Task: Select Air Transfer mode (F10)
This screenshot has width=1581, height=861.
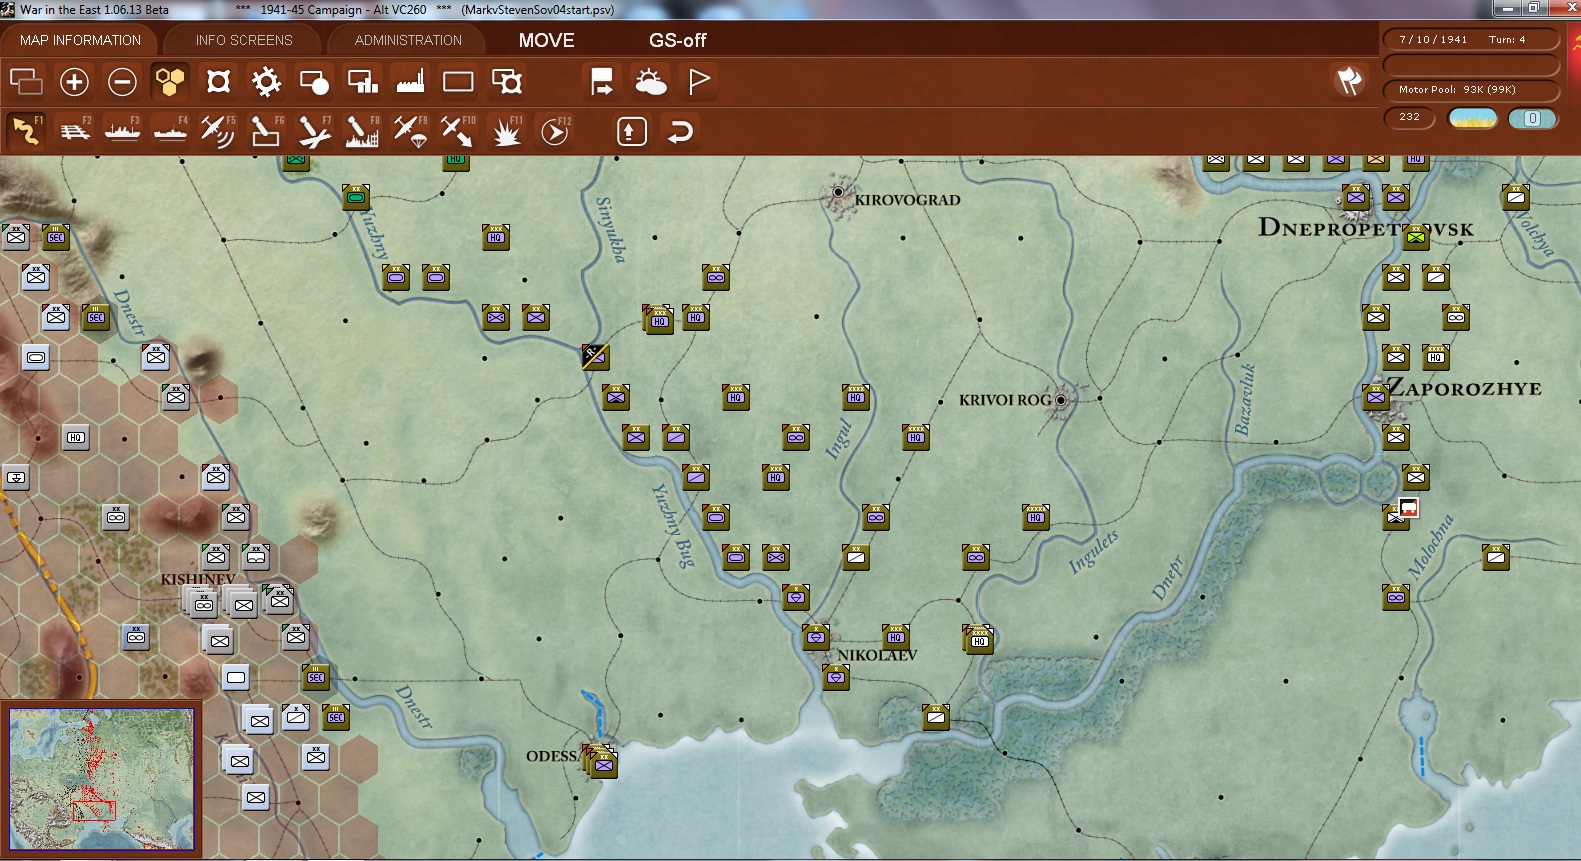Action: pos(458,131)
